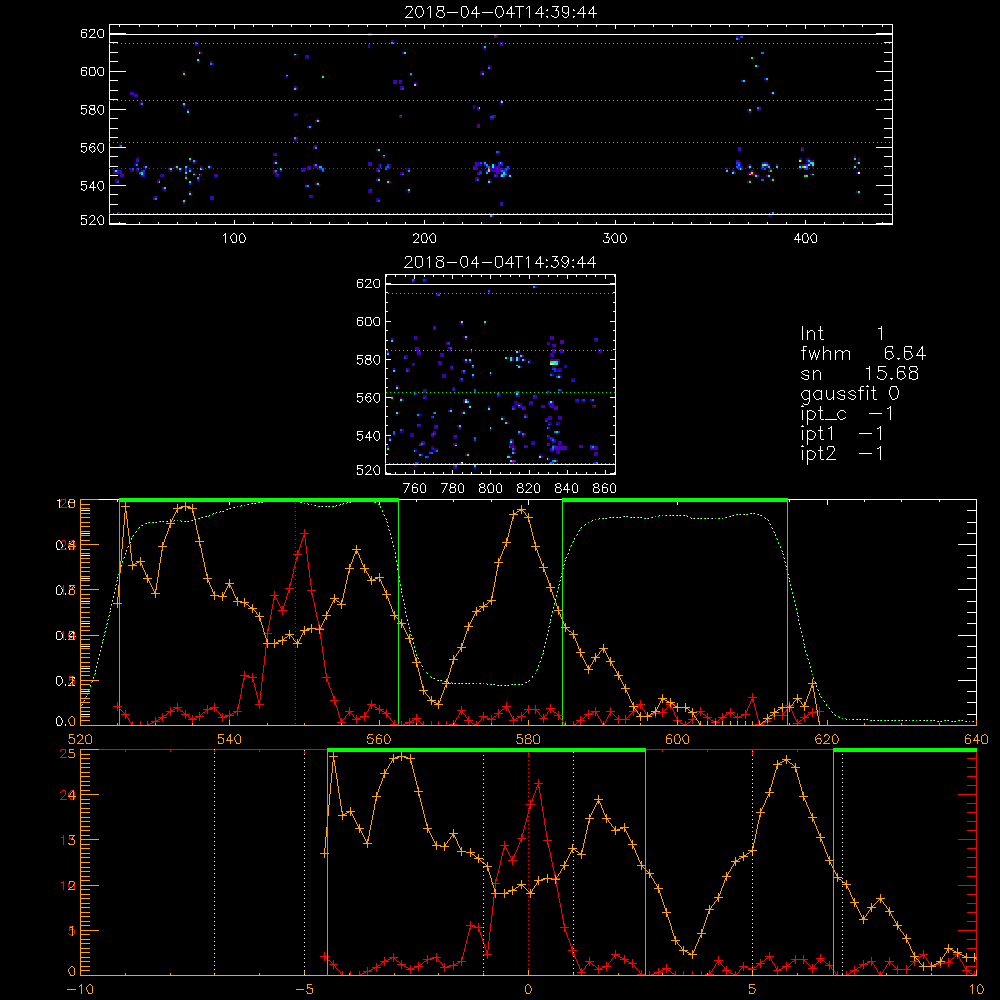Click y-axis tick label 600 on top plot
This screenshot has height=1000, width=1000.
click(92, 71)
